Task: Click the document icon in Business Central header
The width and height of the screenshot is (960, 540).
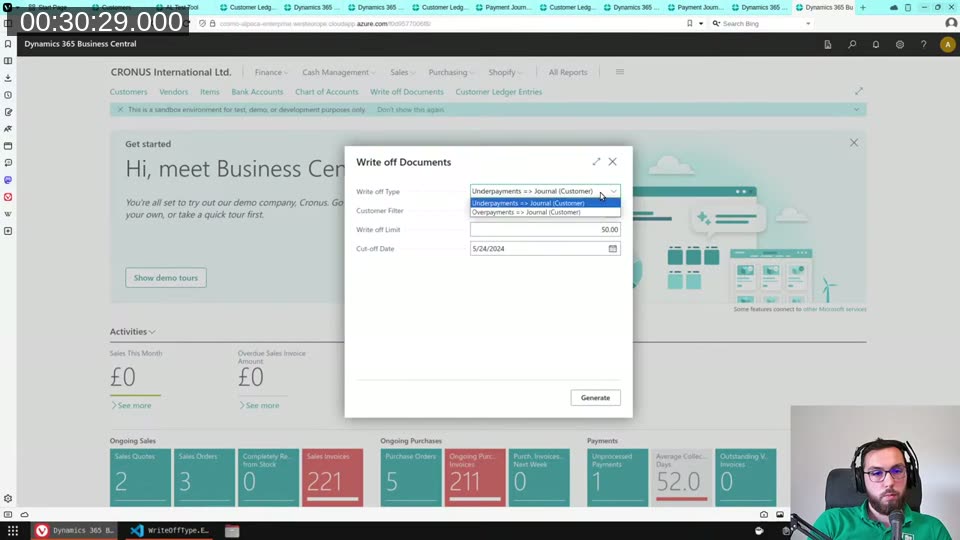Action: point(828,44)
